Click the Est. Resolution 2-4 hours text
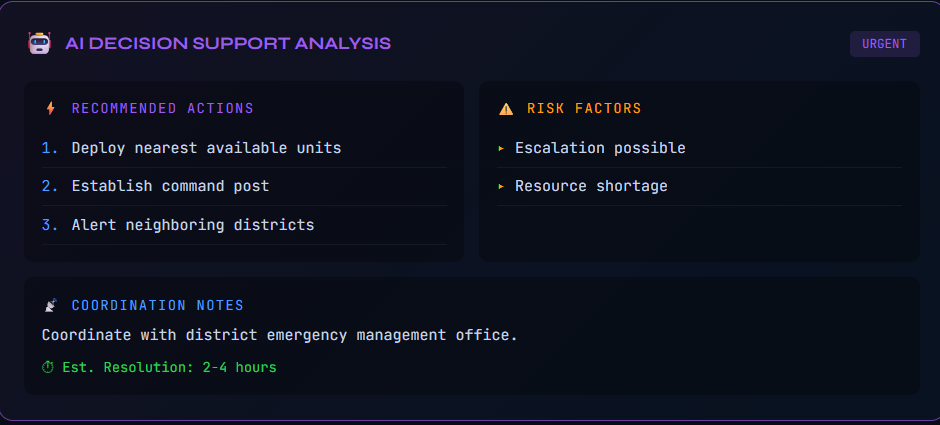This screenshot has height=425, width=940. pos(169,367)
